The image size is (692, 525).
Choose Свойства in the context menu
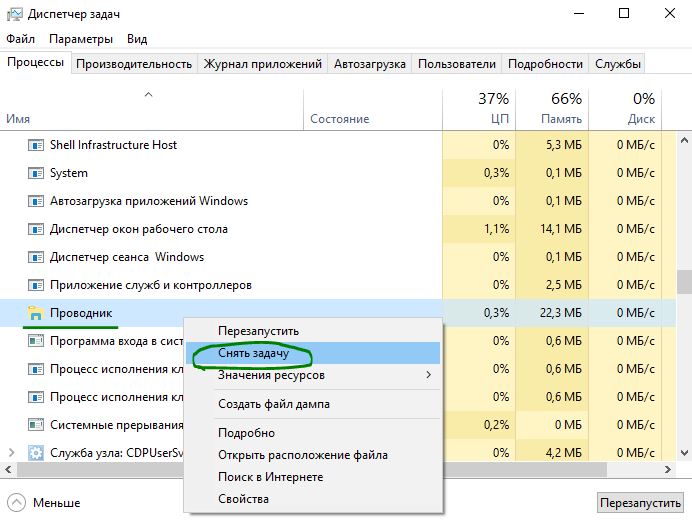point(313,499)
